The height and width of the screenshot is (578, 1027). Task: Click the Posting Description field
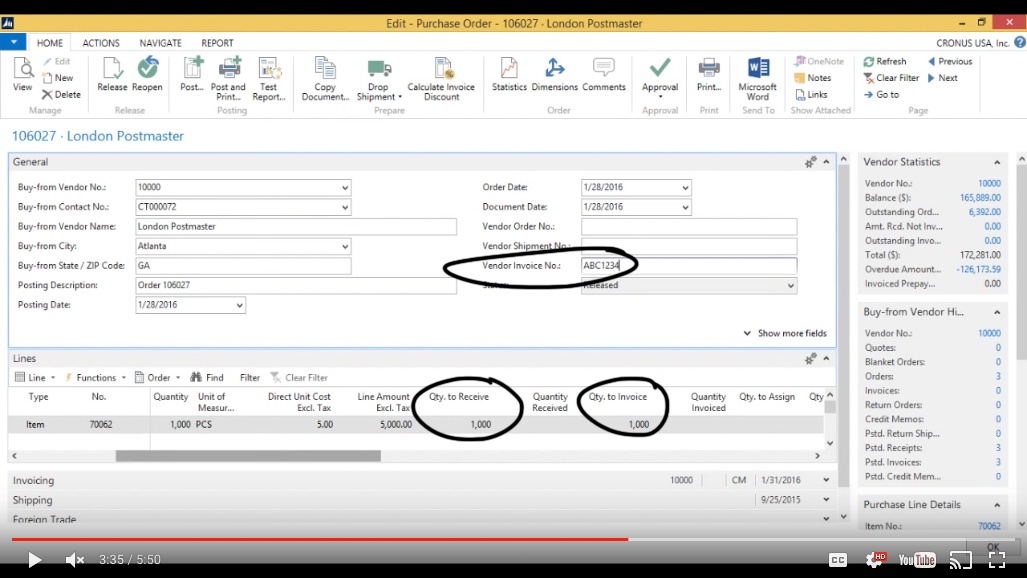[296, 285]
